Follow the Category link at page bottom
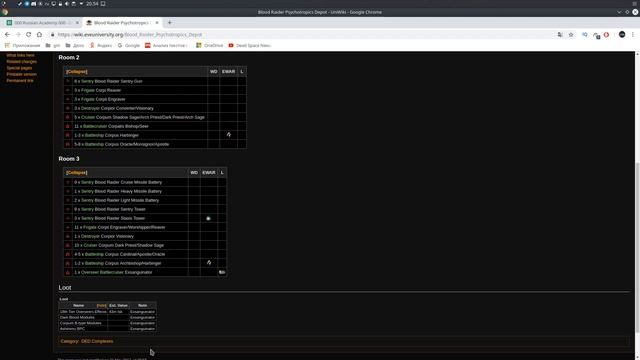640x360 pixels. [69, 341]
